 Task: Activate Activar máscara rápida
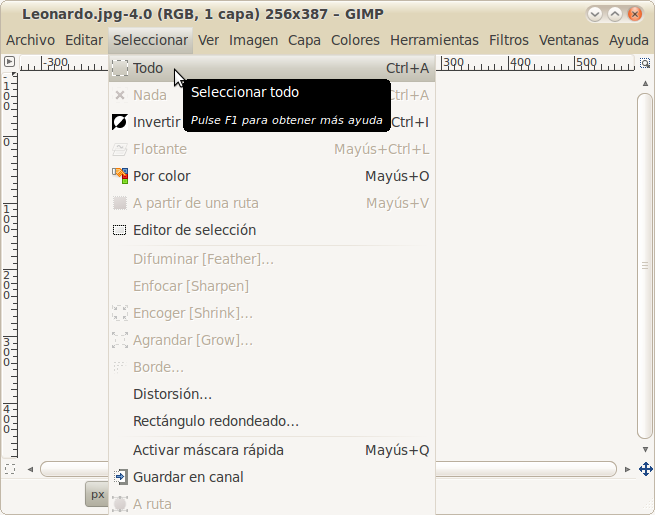pos(272,450)
